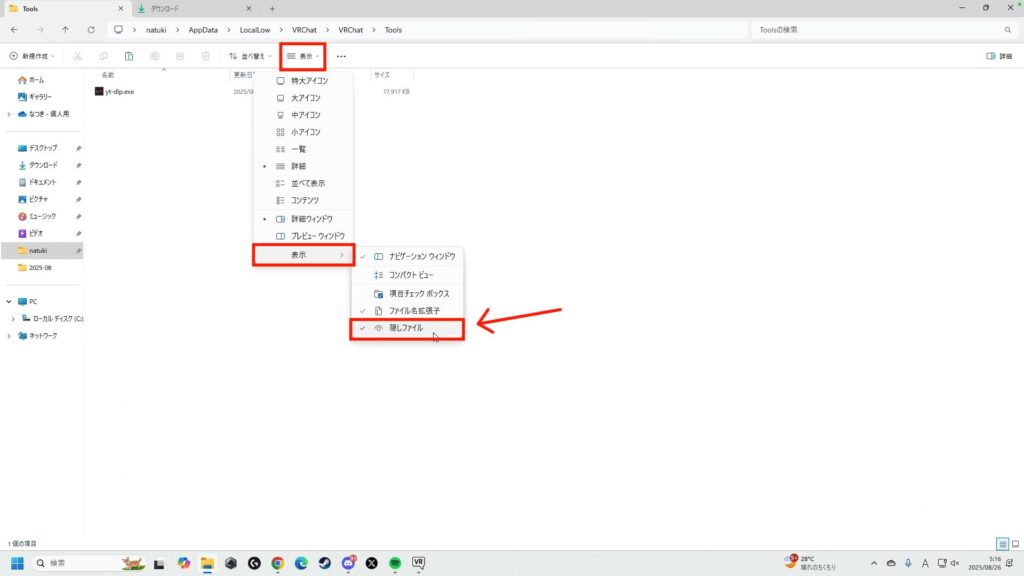Click the 詳細 details pane button
The width and height of the screenshot is (1024, 576).
tap(999, 56)
